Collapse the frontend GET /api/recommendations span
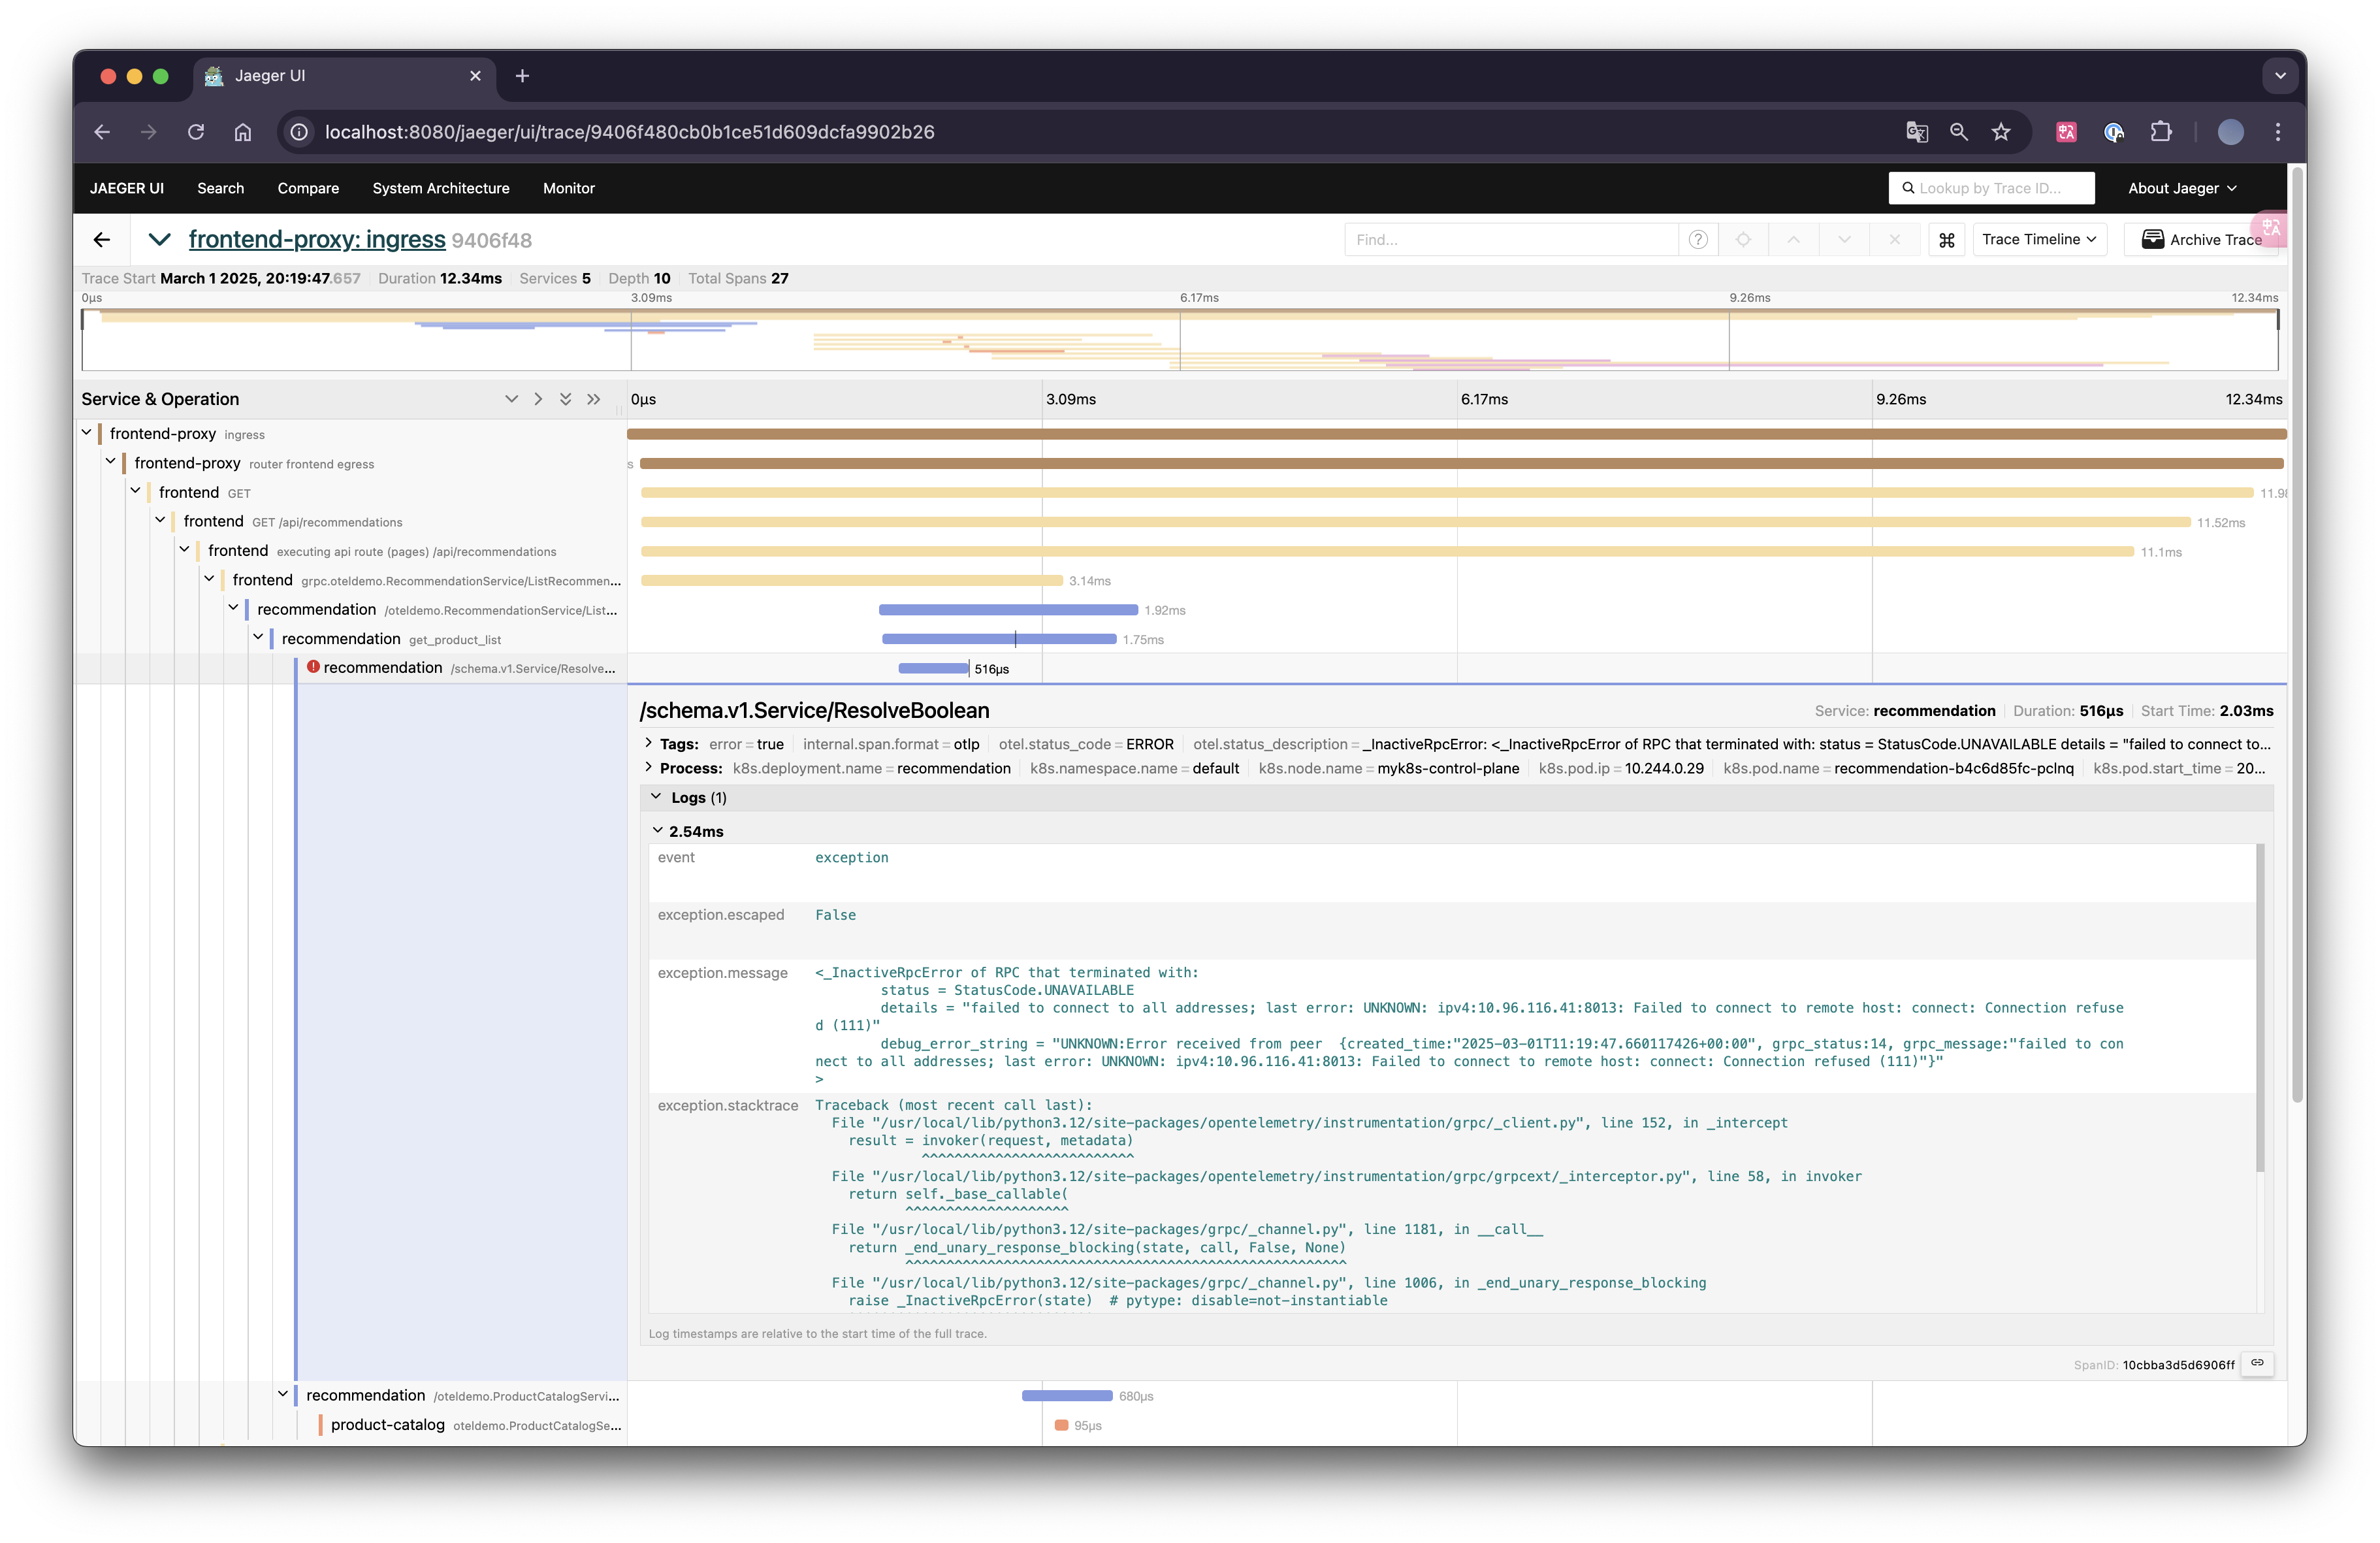This screenshot has height=1543, width=2380. (x=160, y=520)
